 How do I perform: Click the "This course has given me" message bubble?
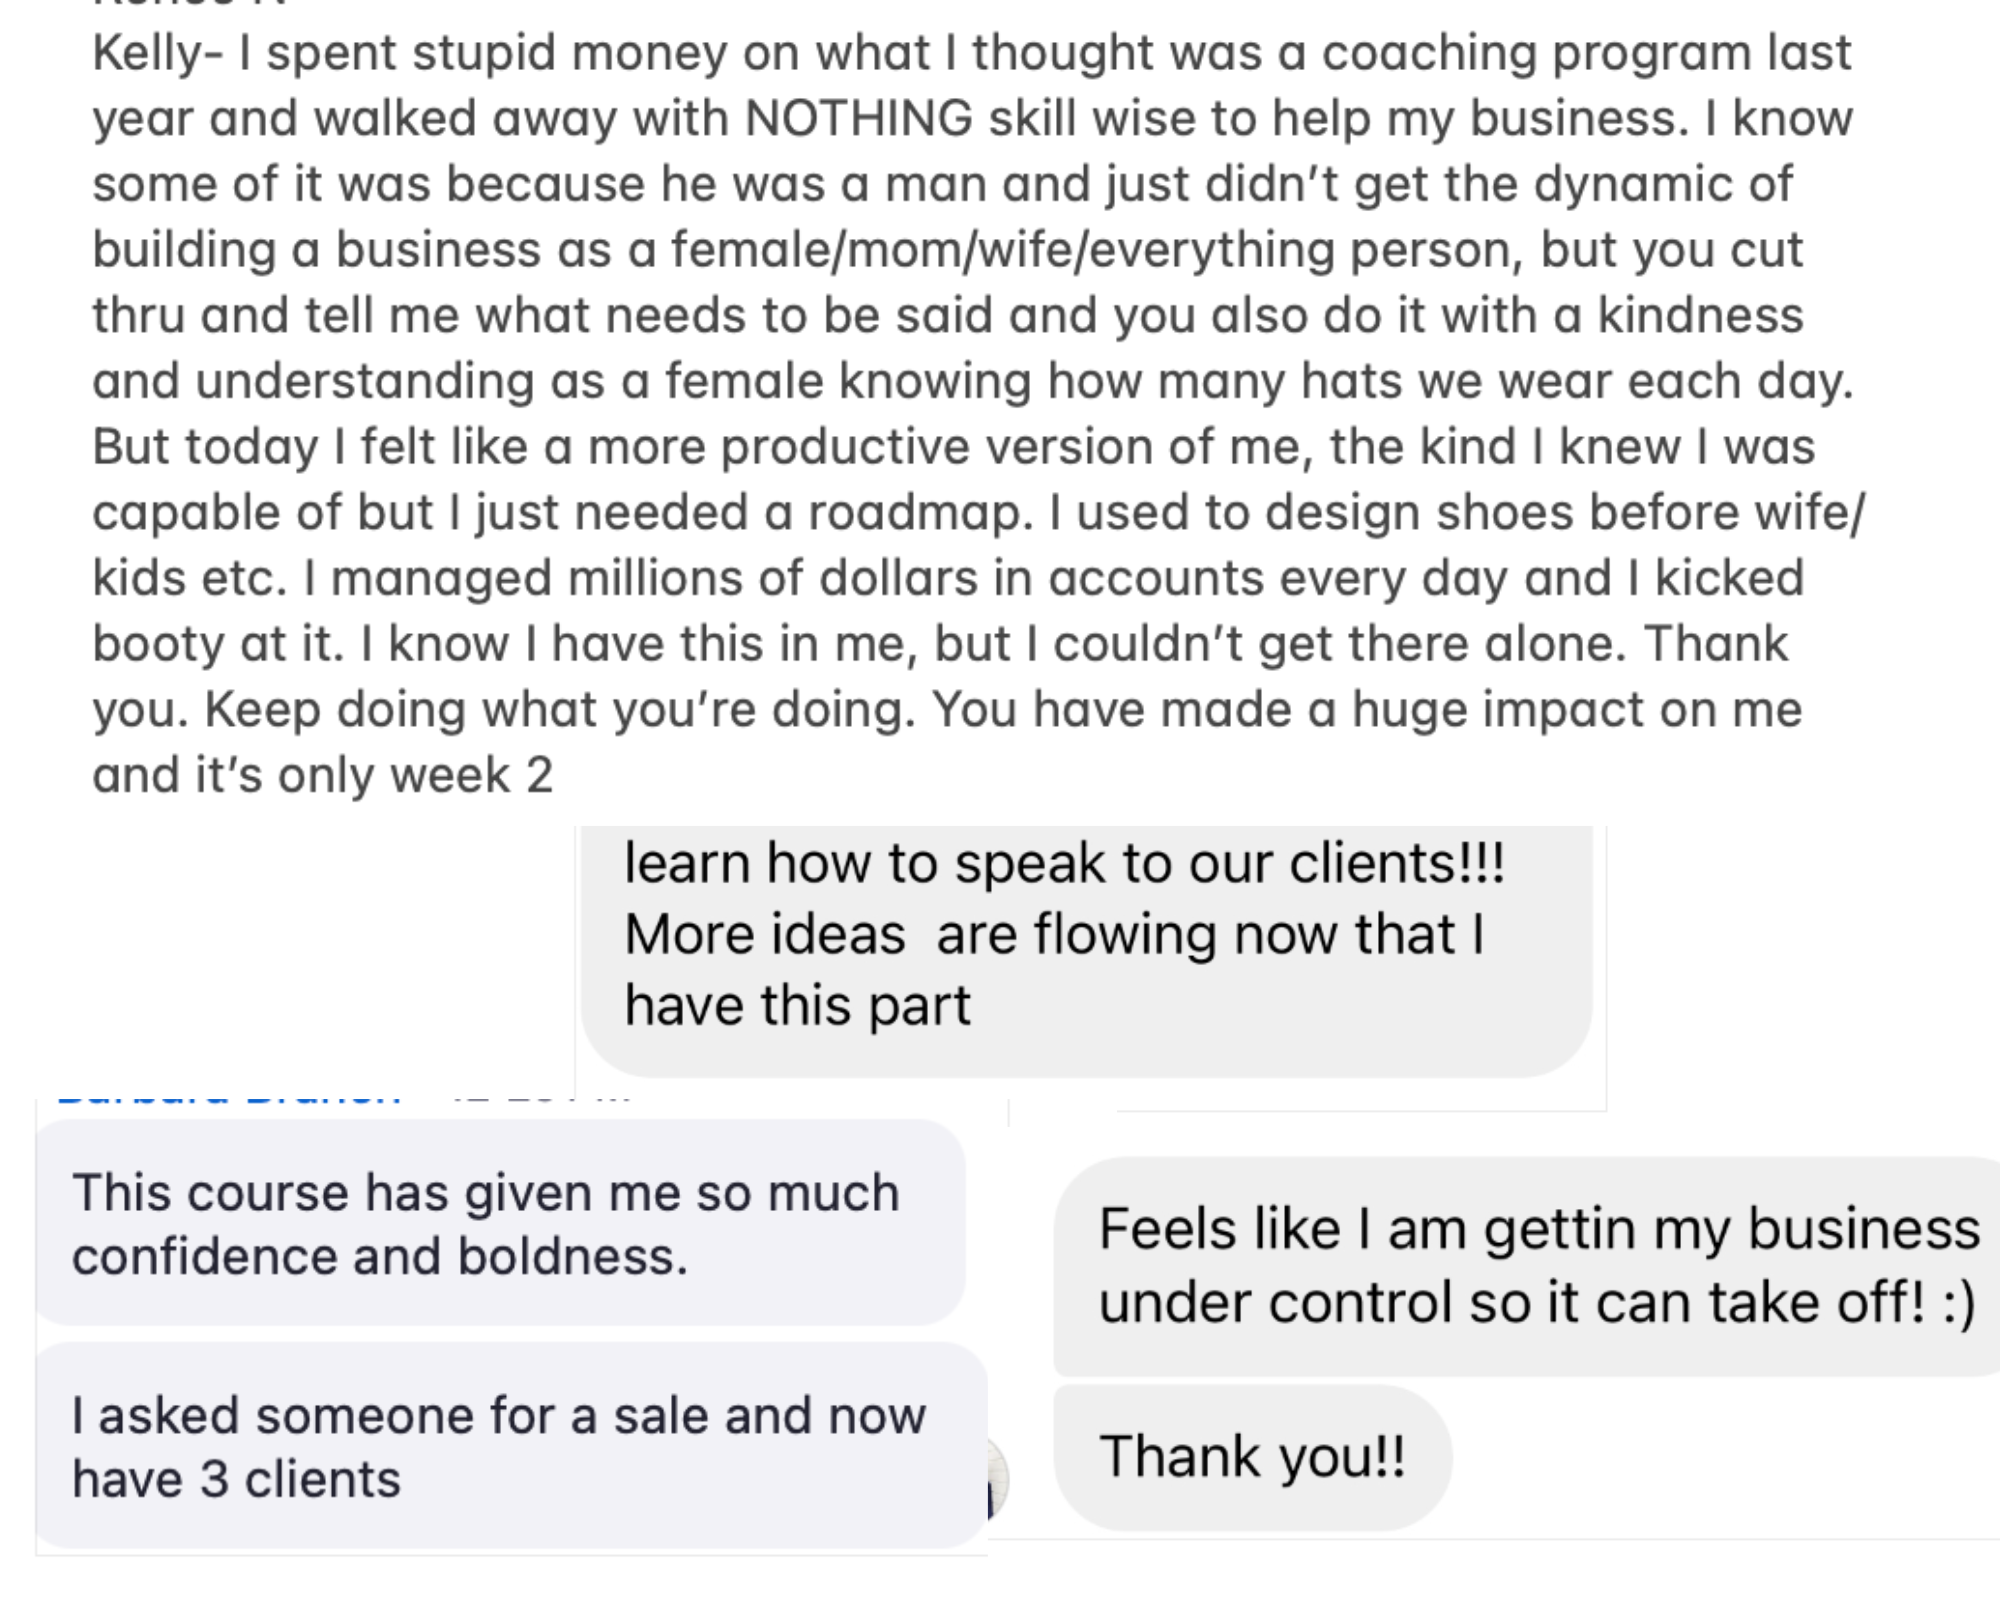pos(500,1223)
